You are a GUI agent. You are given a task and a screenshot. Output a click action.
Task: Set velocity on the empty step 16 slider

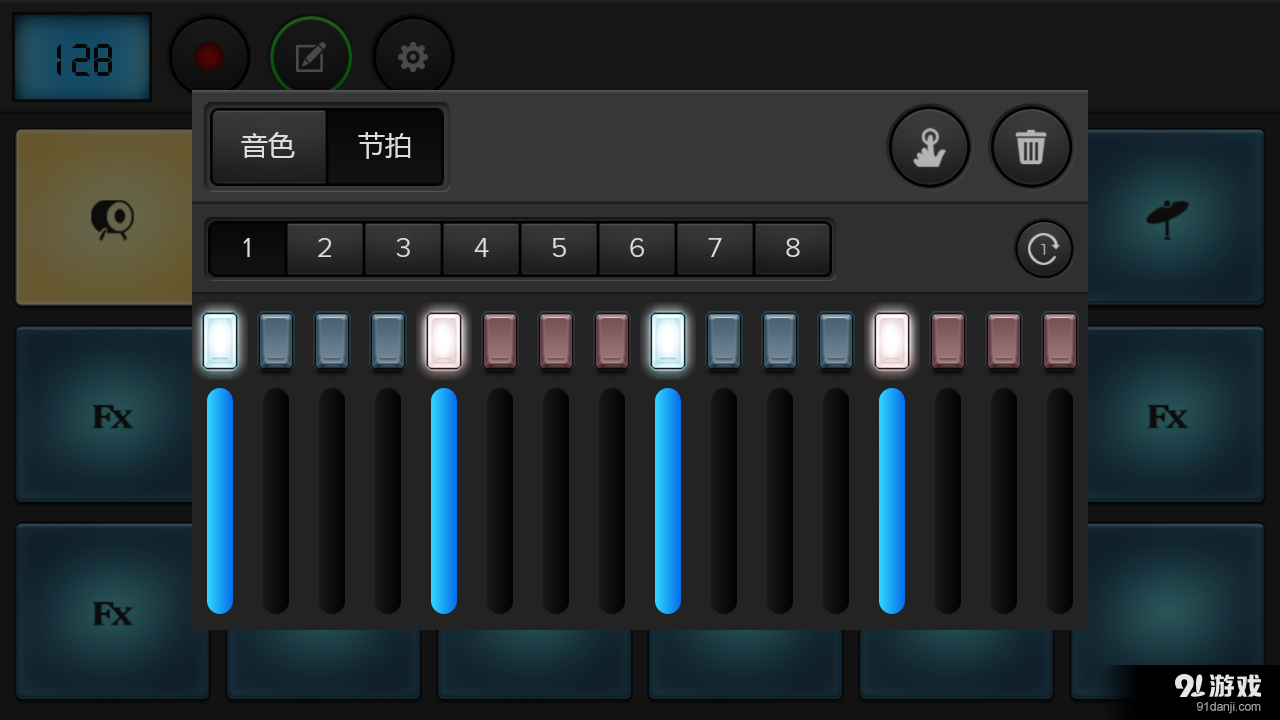tap(1060, 501)
